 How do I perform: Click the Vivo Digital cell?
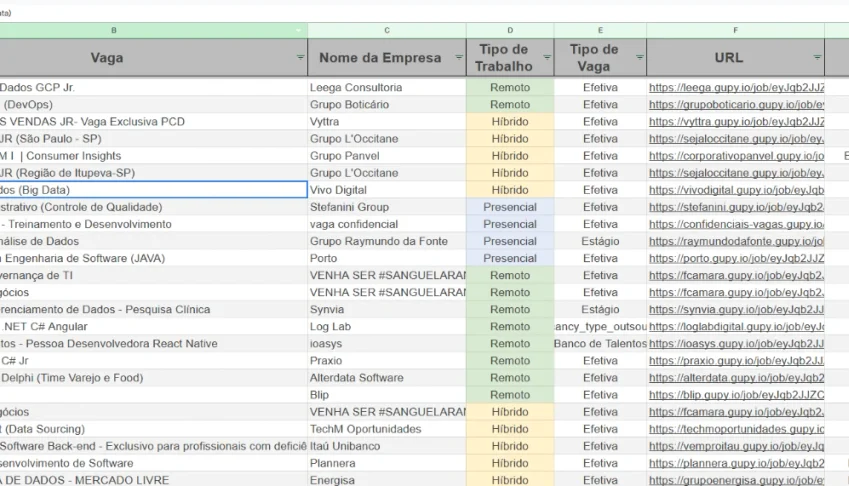(x=387, y=190)
